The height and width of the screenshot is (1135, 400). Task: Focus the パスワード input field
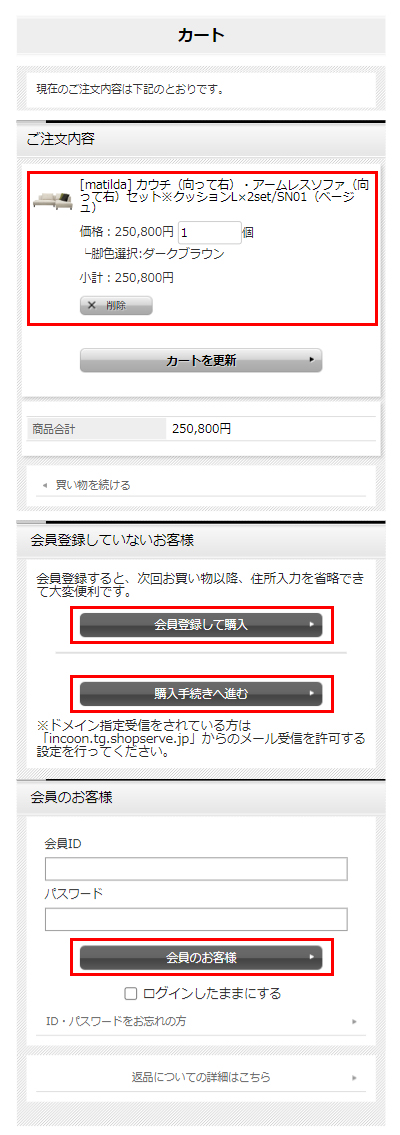tap(196, 919)
